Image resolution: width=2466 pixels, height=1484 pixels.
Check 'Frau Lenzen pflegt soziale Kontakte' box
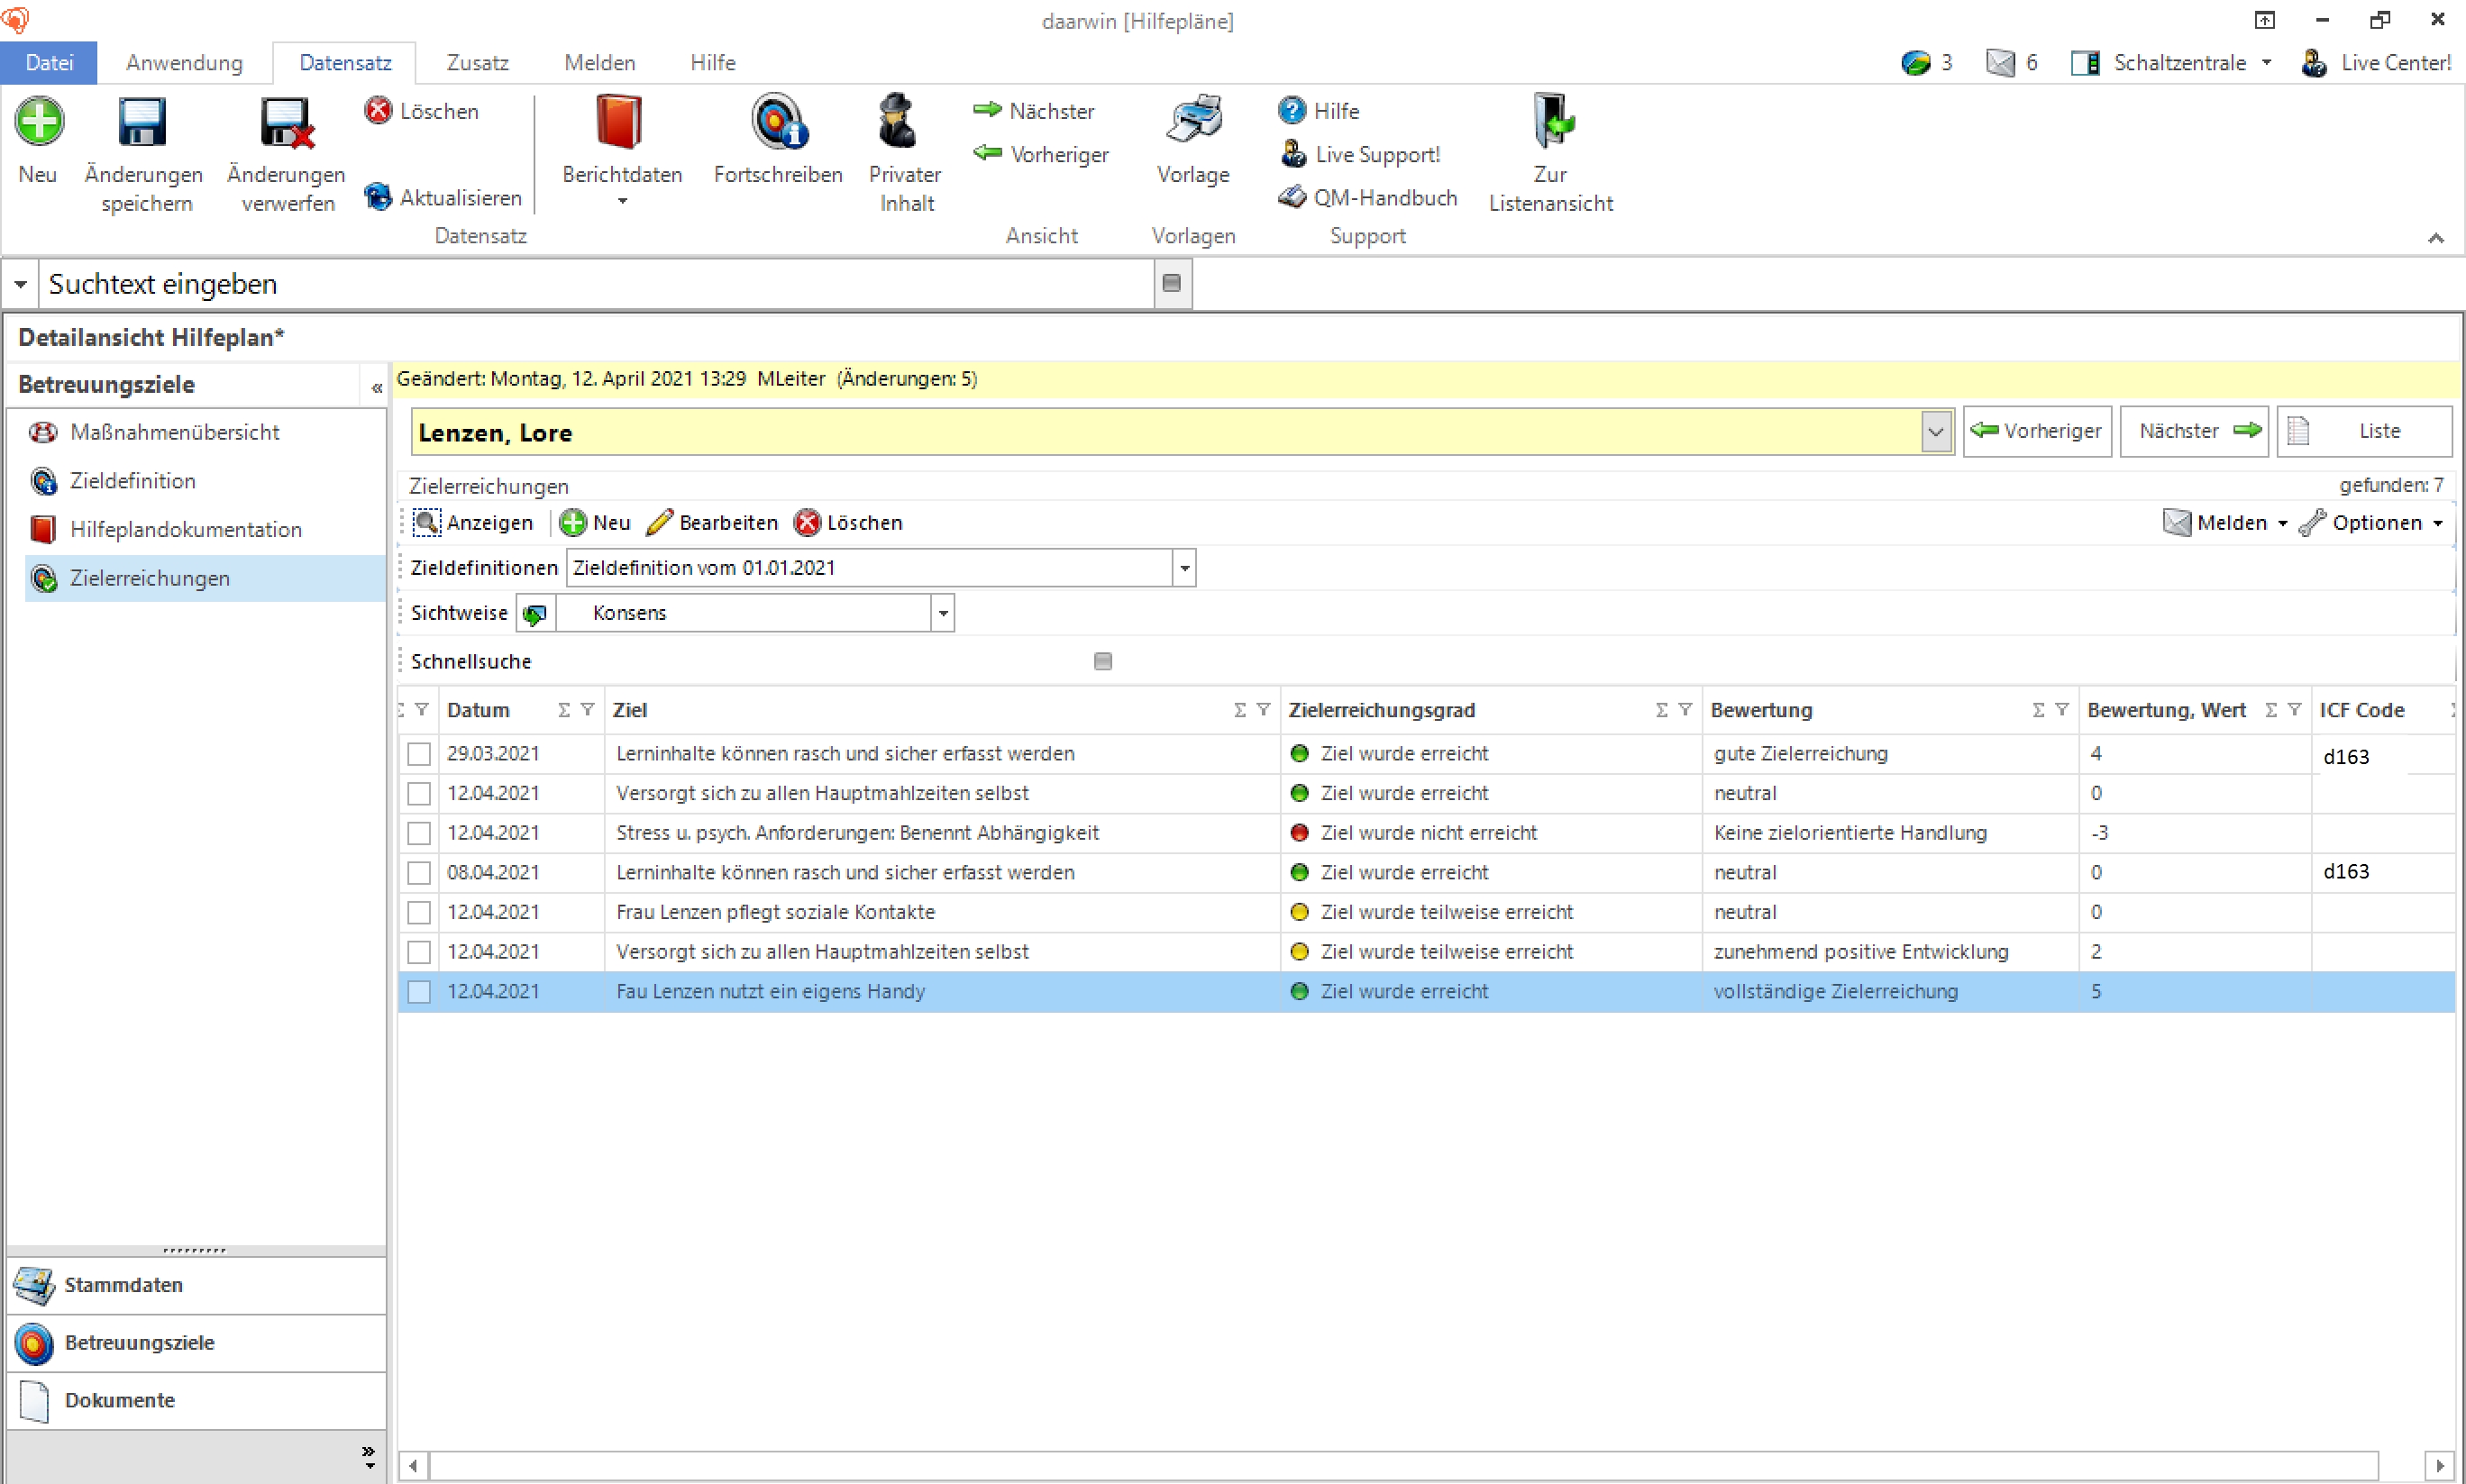419,912
